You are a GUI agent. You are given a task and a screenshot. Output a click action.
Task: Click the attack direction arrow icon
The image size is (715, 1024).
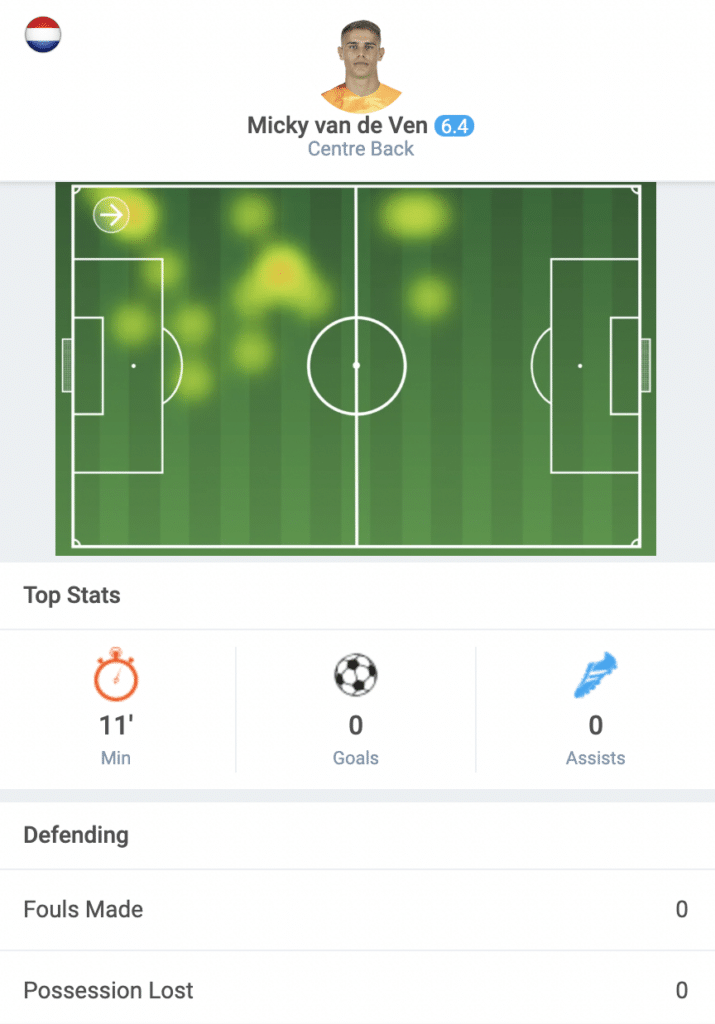[111, 215]
